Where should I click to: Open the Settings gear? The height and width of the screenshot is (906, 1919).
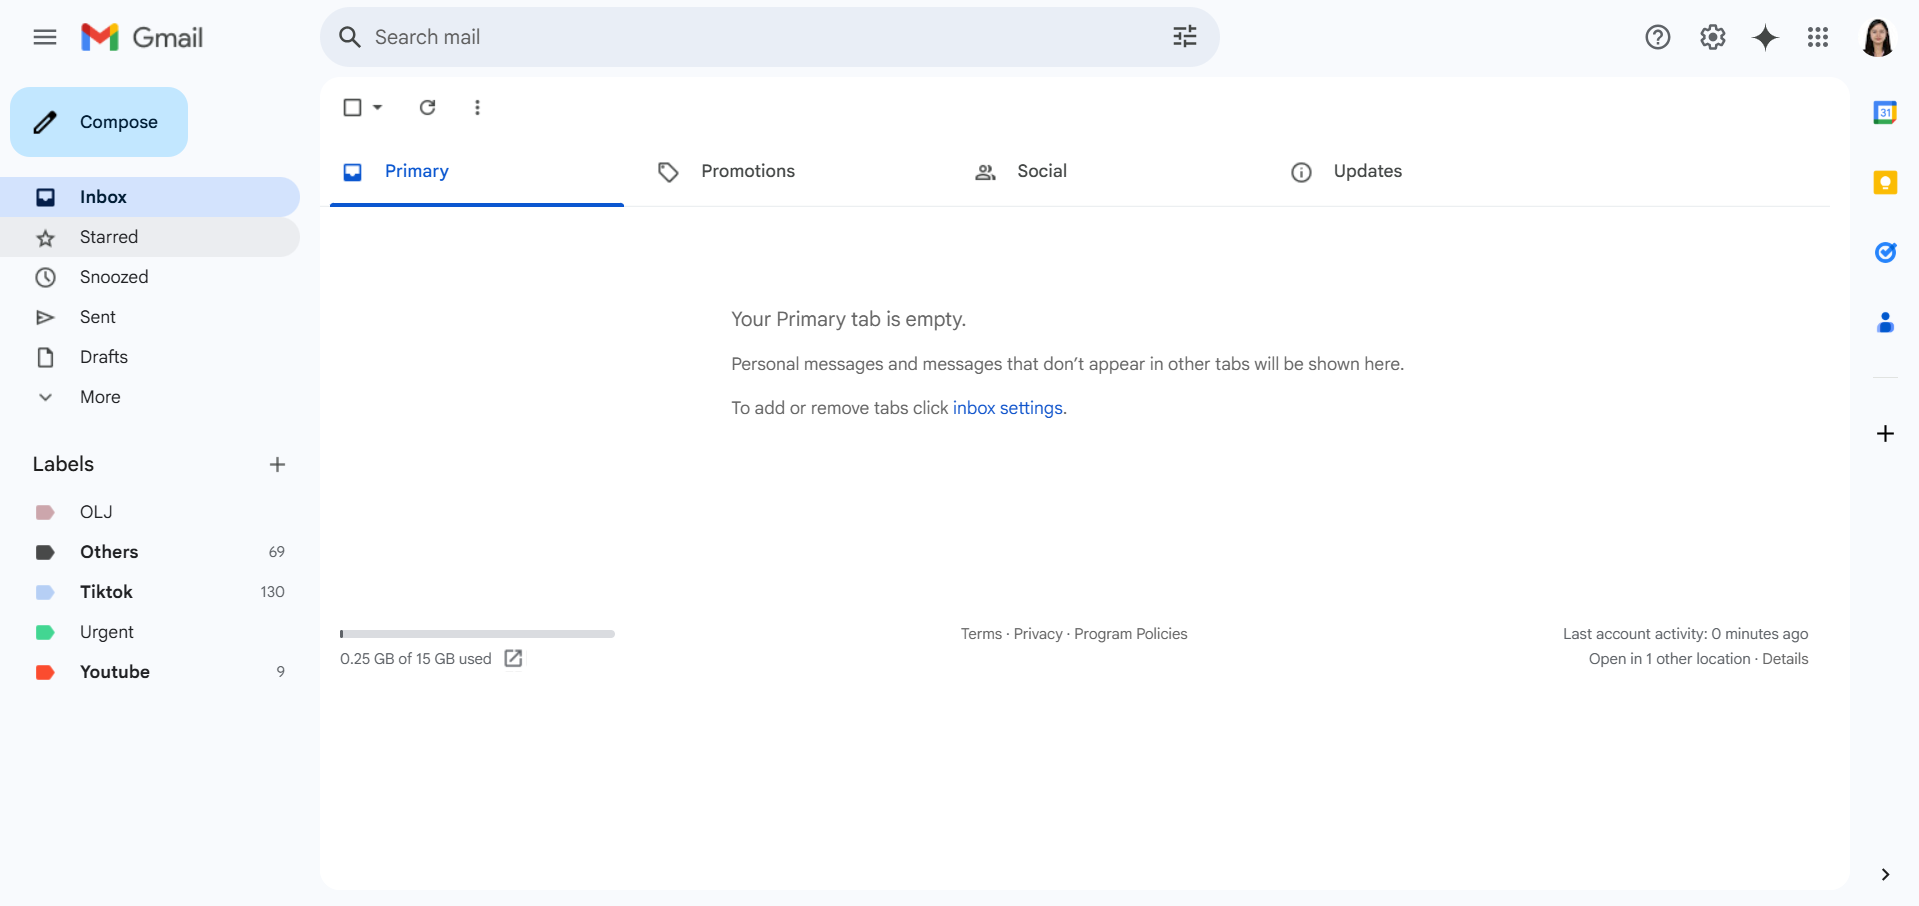[1712, 38]
